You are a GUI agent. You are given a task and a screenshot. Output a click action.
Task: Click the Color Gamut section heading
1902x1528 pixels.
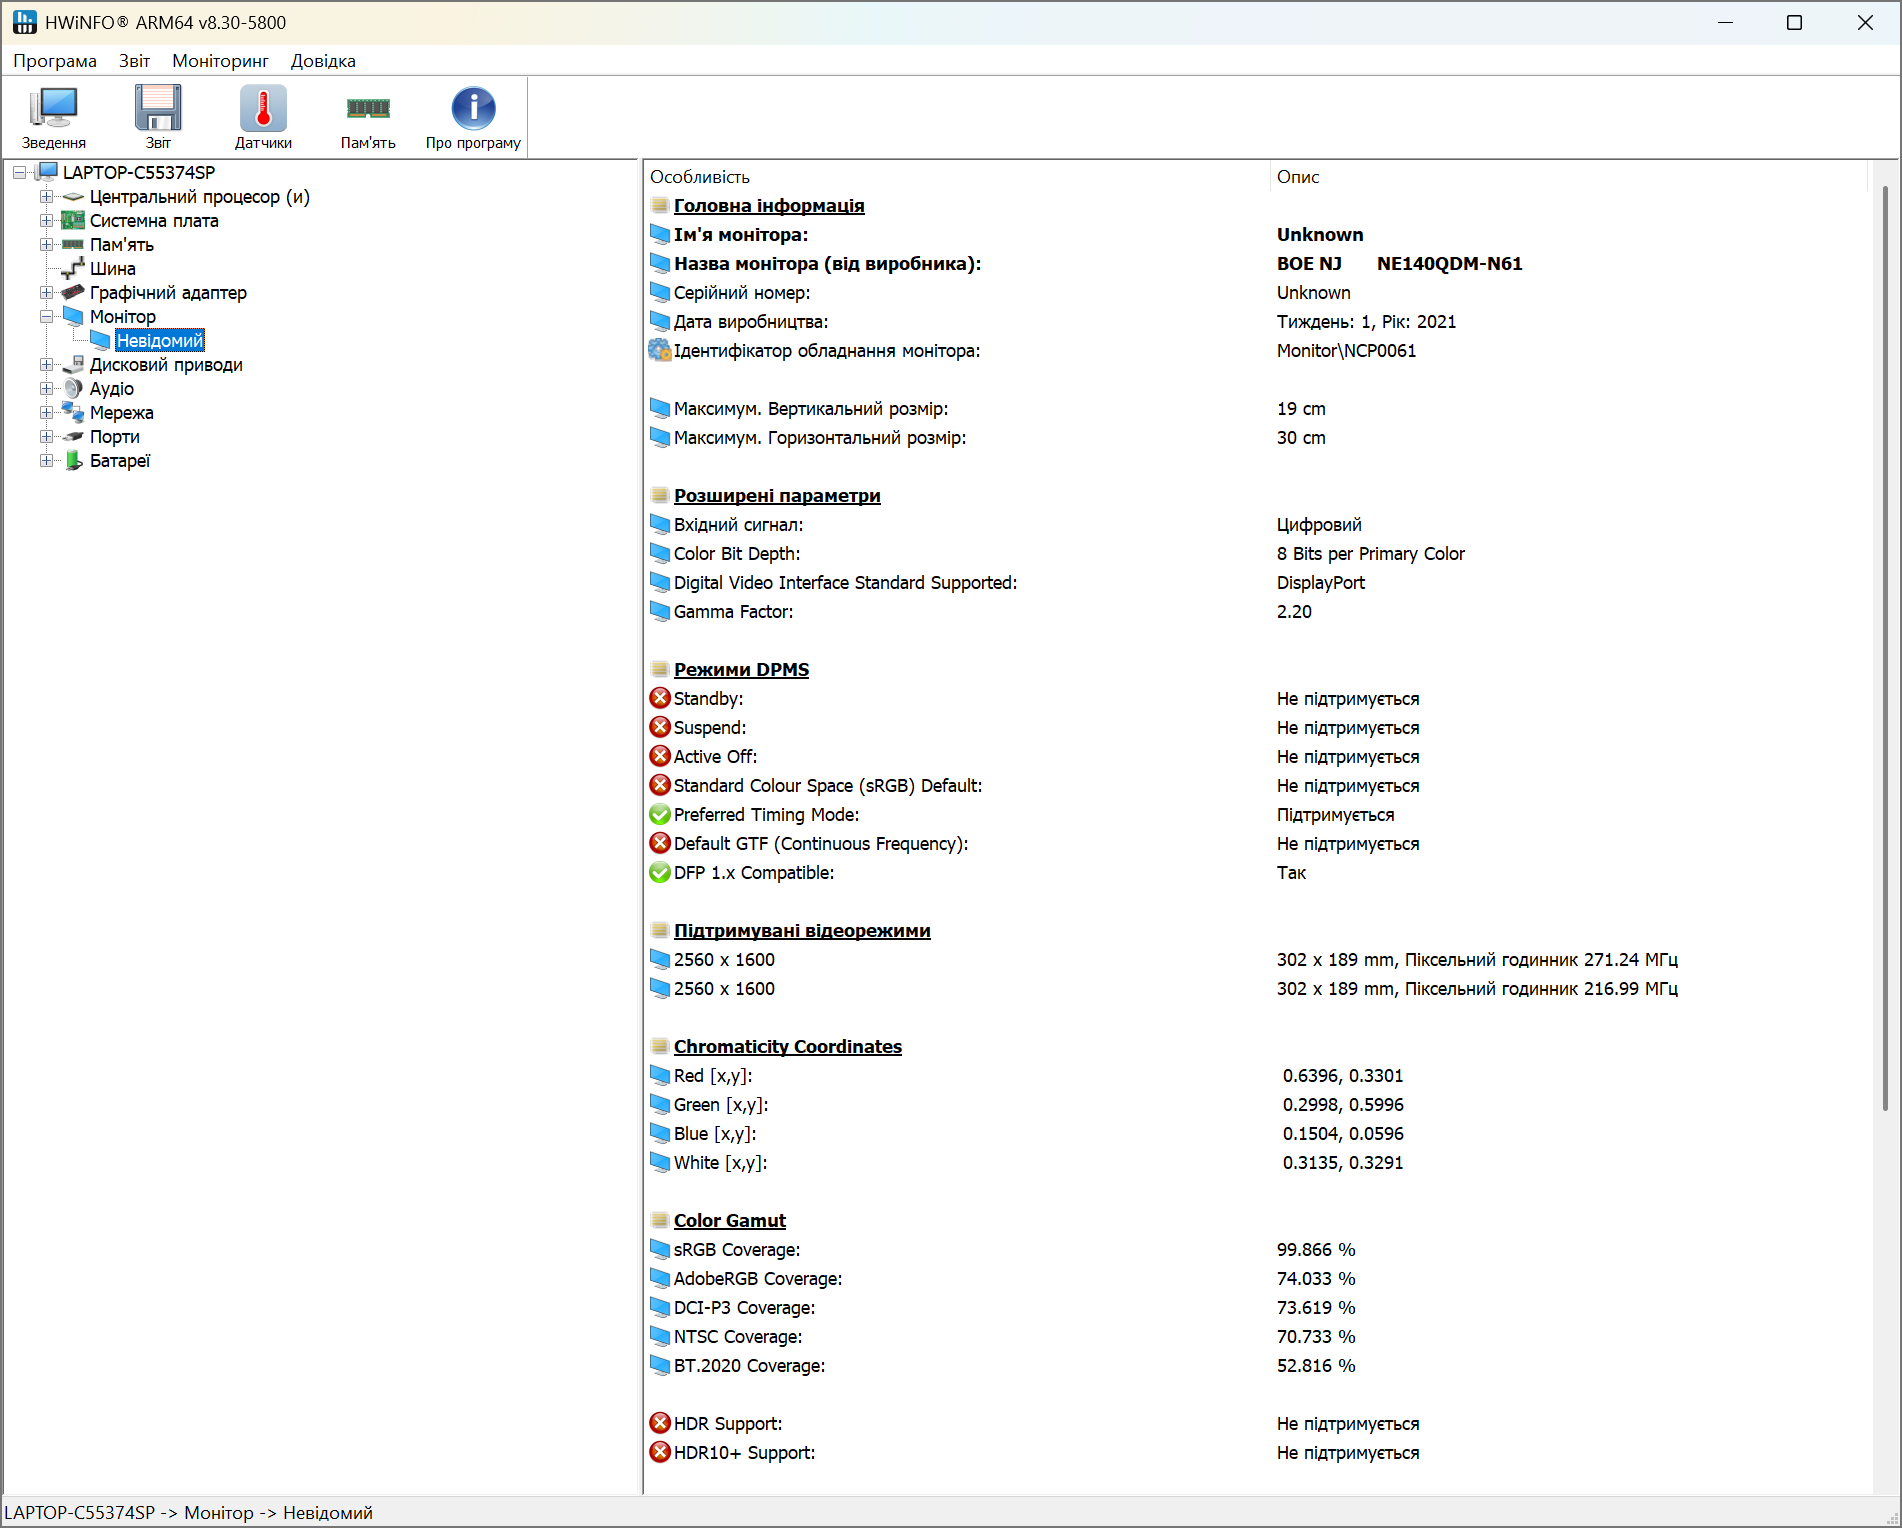[x=730, y=1221]
